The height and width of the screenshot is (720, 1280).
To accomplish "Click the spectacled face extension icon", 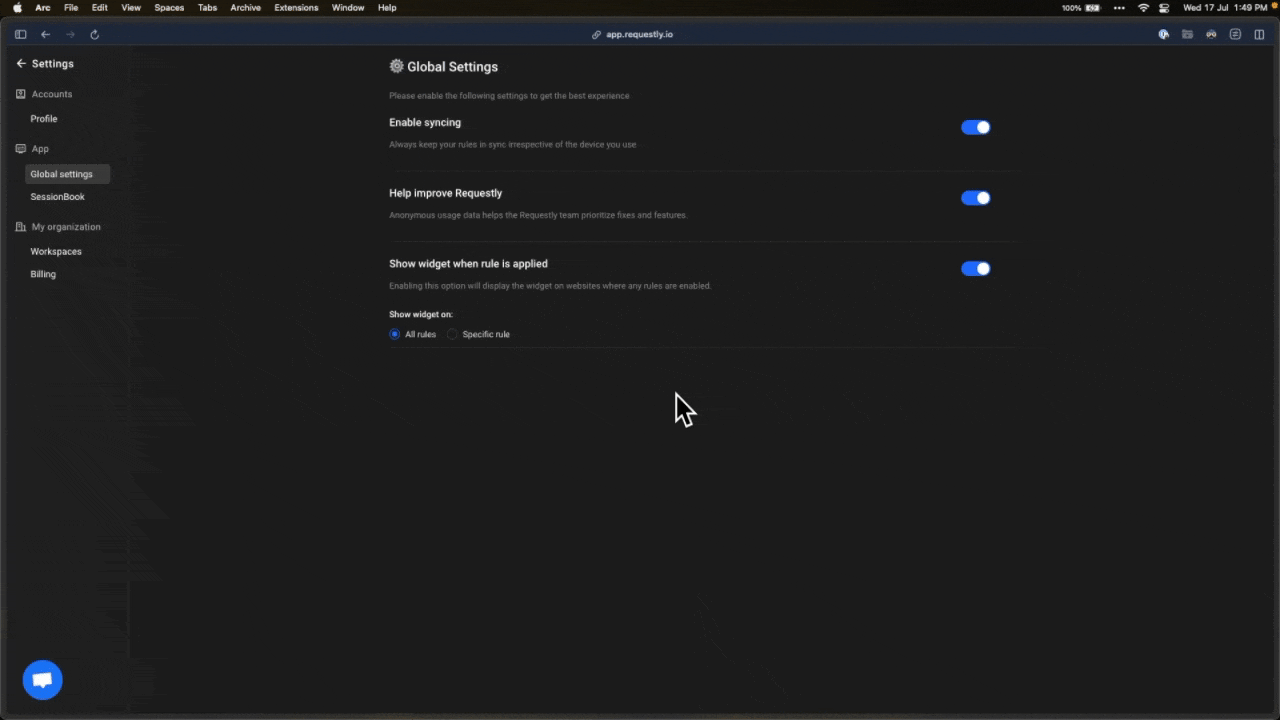I will point(1212,34).
